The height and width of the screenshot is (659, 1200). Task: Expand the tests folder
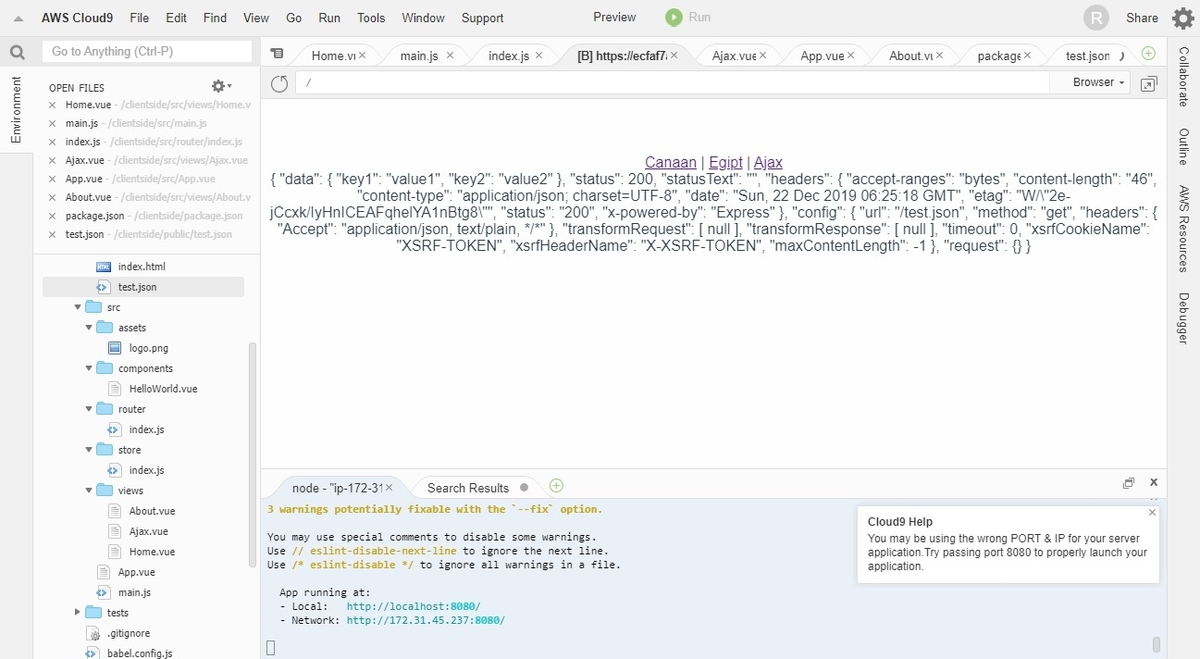(x=78, y=612)
